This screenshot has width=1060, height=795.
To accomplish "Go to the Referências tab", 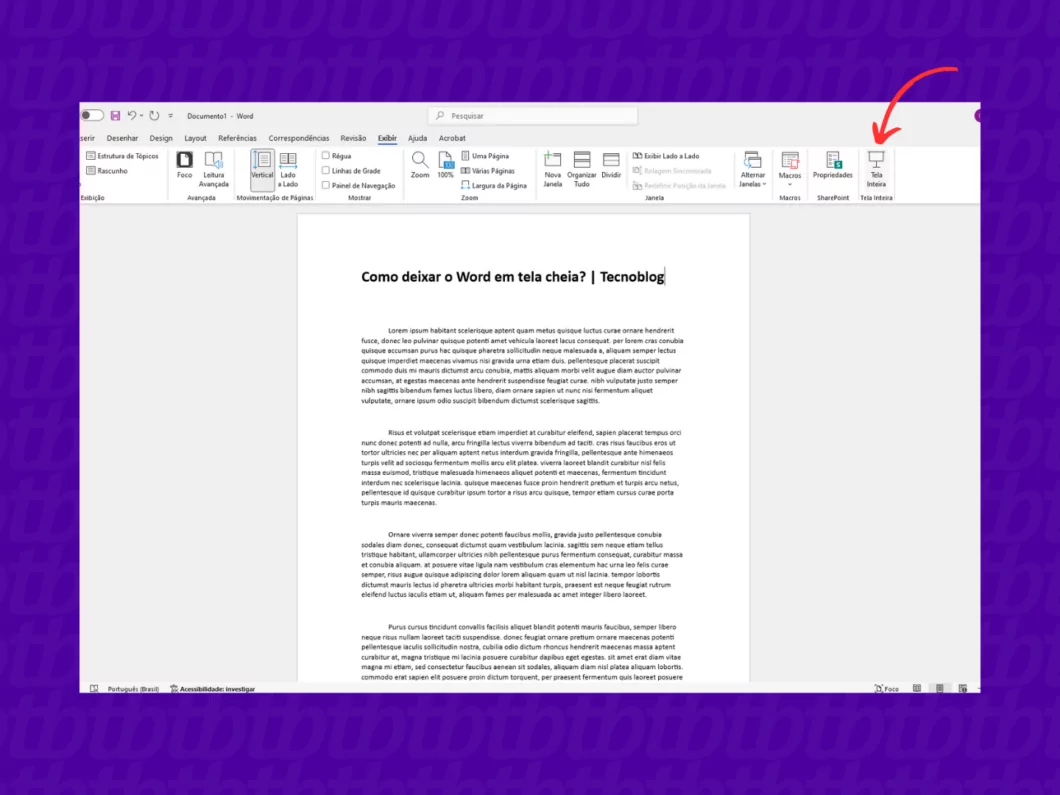I will (237, 138).
